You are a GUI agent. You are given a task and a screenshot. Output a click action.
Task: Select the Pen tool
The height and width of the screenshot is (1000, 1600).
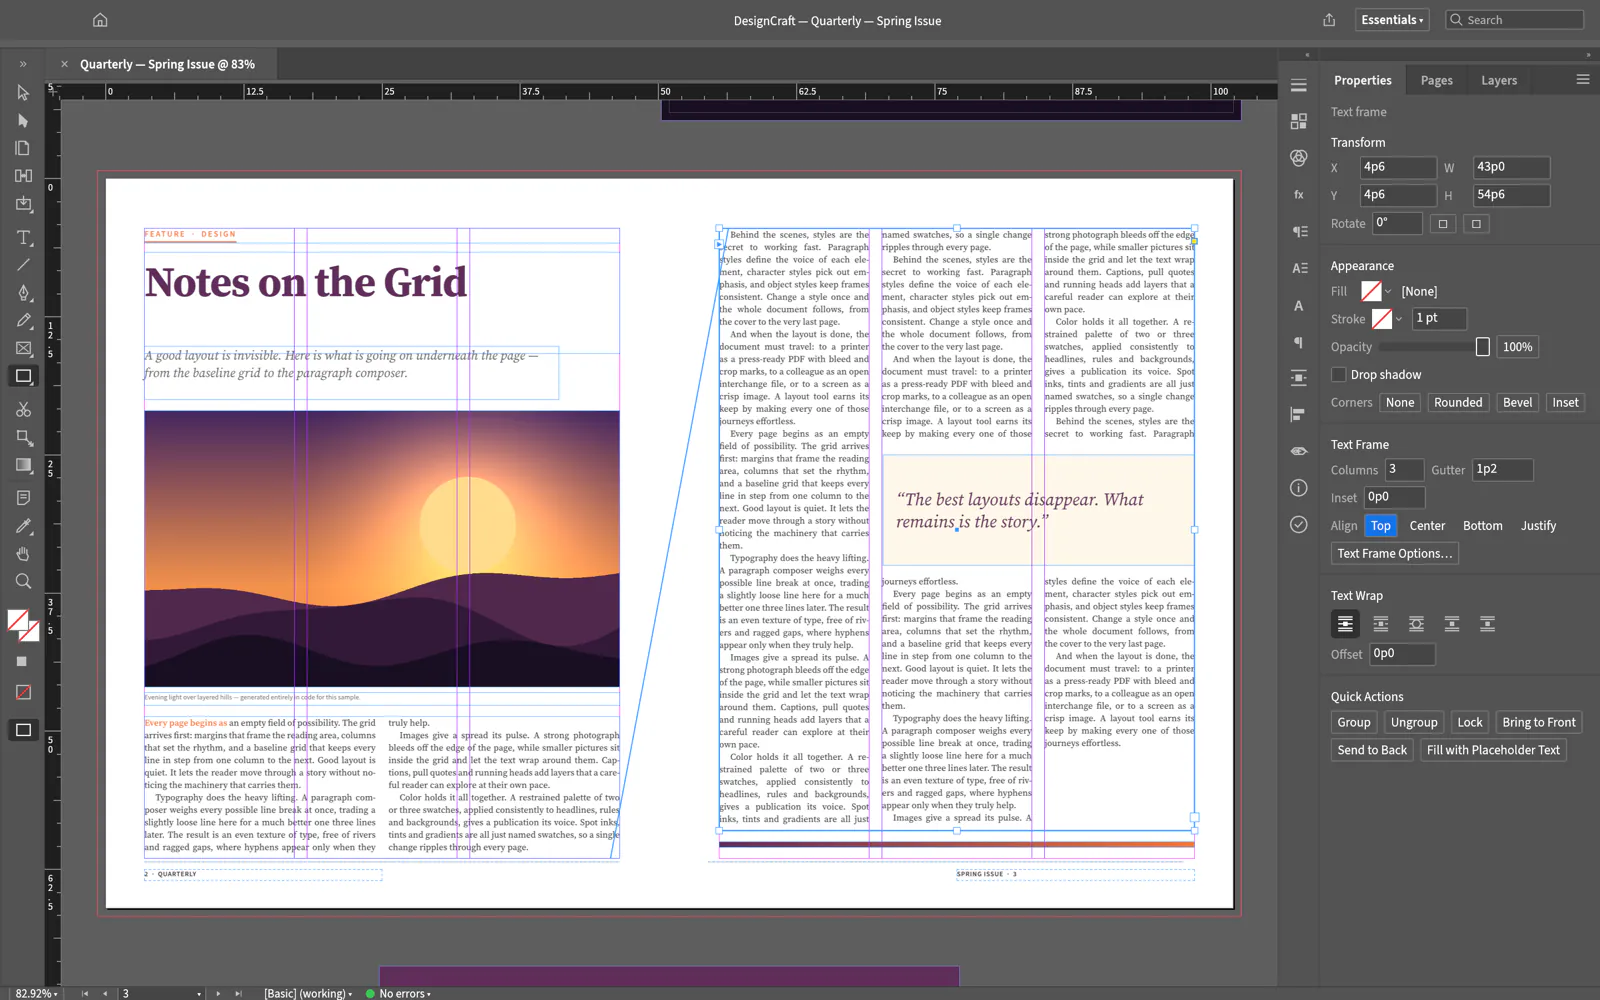pyautogui.click(x=23, y=293)
